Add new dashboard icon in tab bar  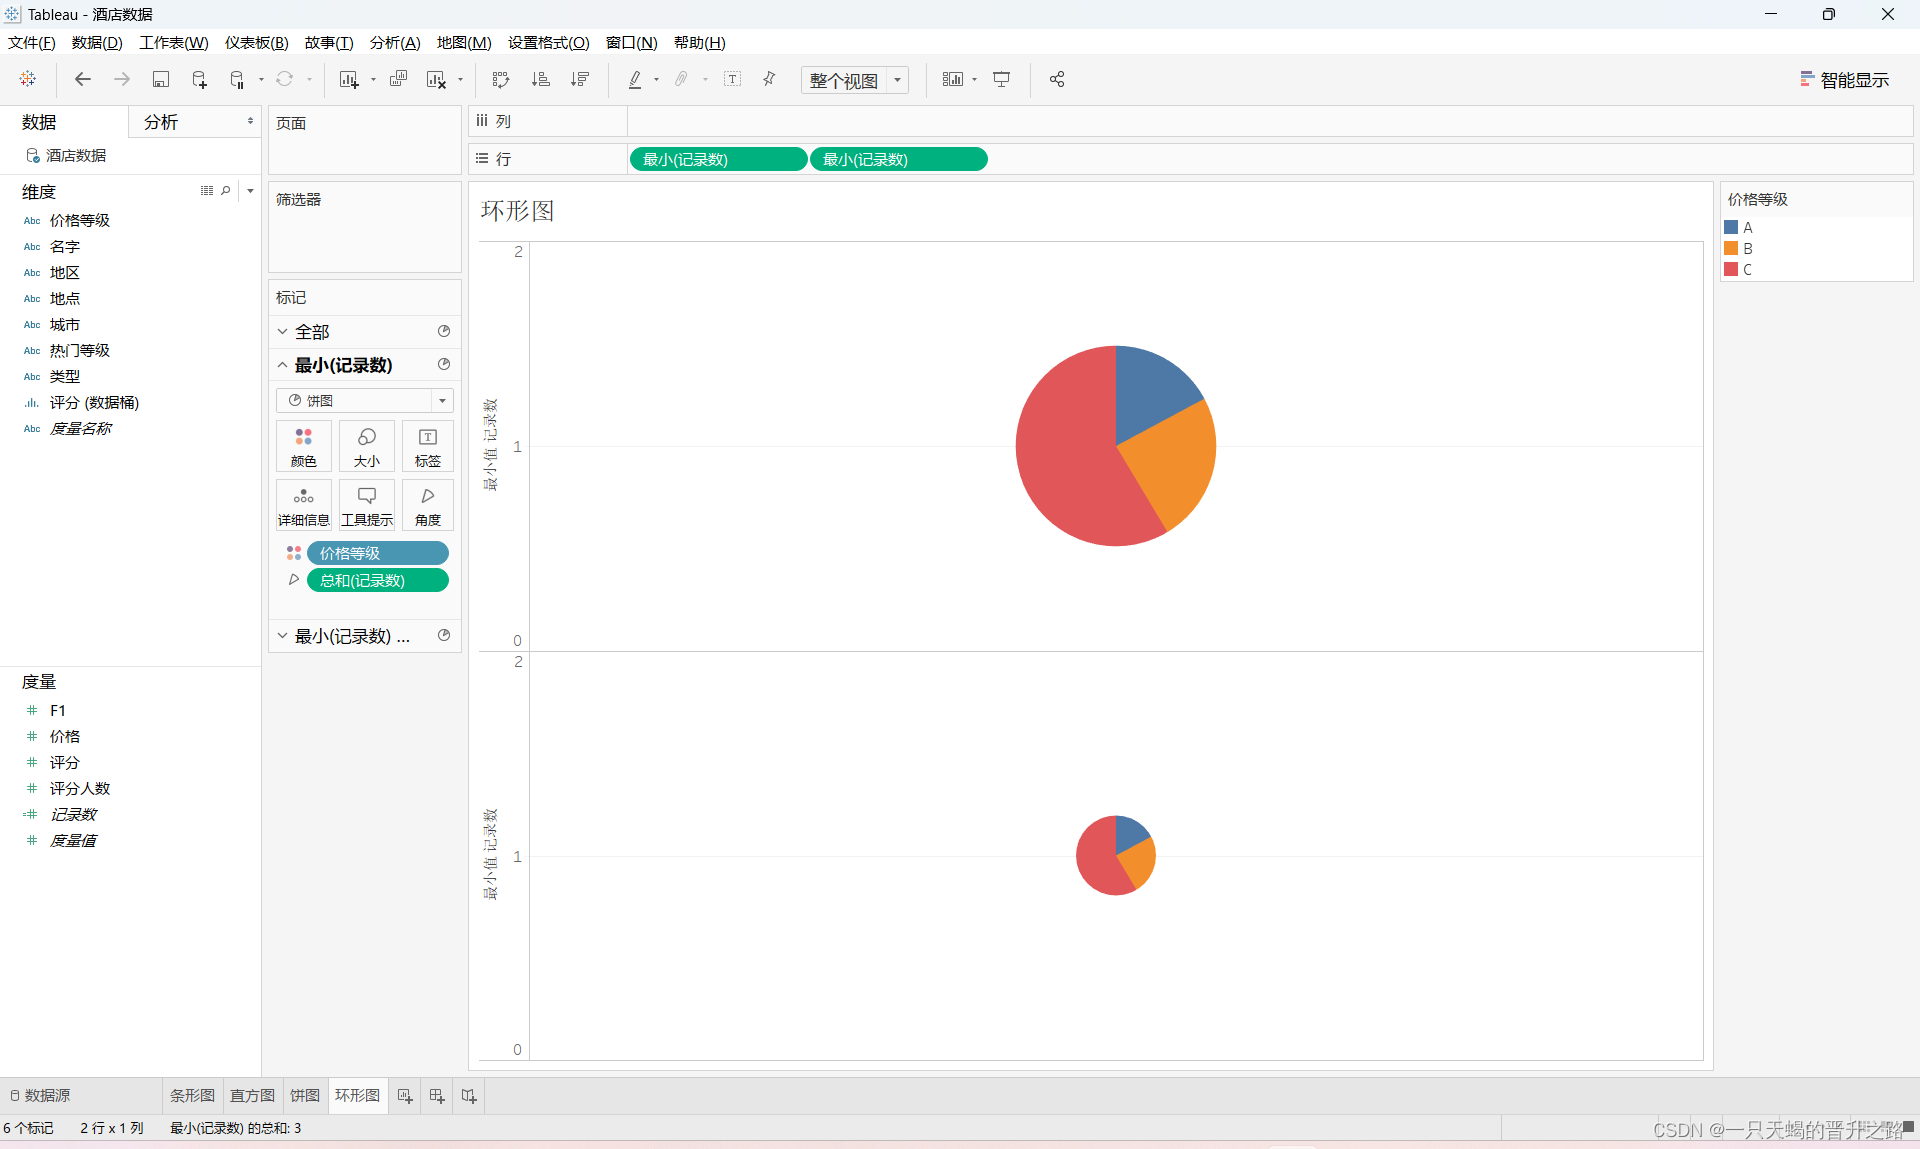pos(437,1097)
